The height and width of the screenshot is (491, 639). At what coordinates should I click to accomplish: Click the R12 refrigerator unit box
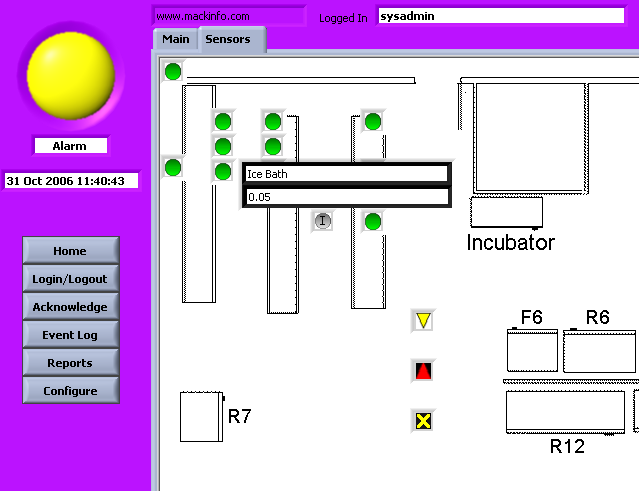pos(565,412)
